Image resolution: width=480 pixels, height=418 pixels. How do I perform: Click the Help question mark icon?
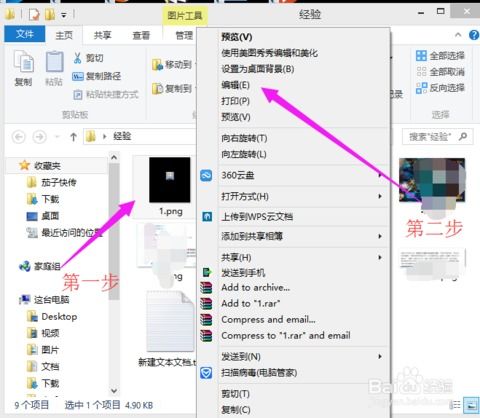point(474,35)
